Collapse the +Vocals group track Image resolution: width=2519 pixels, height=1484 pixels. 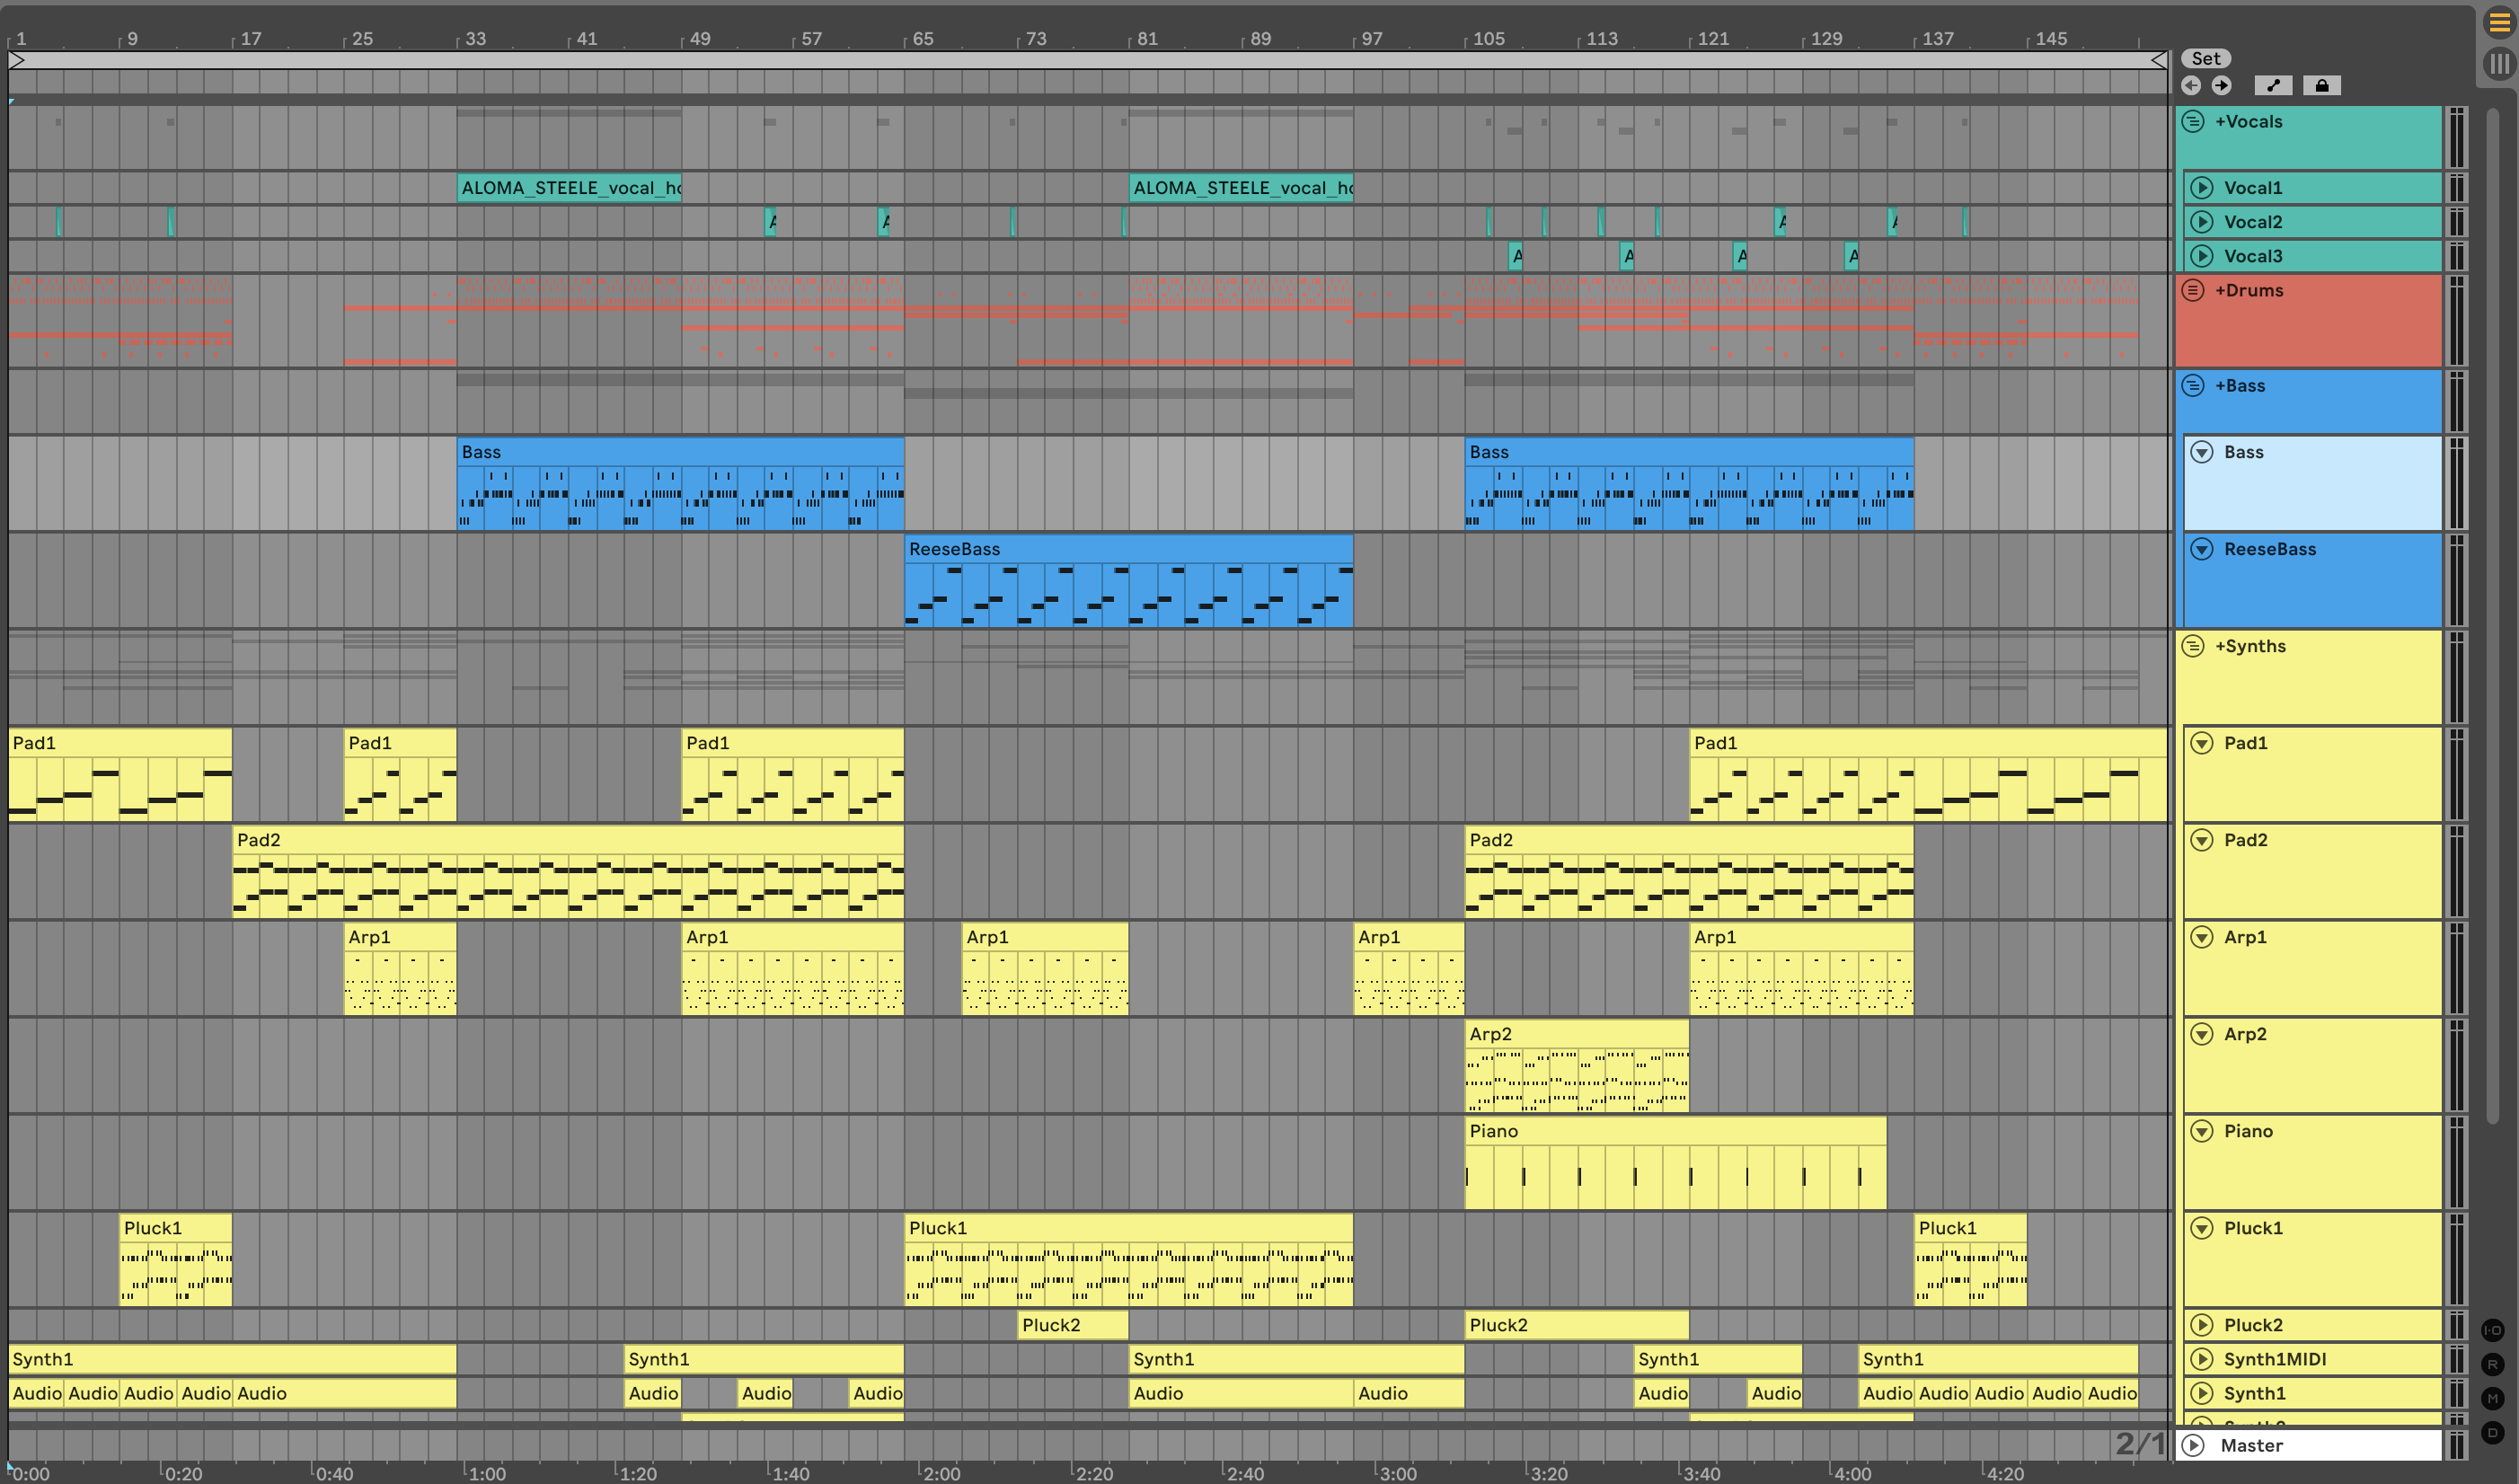pyautogui.click(x=2193, y=121)
